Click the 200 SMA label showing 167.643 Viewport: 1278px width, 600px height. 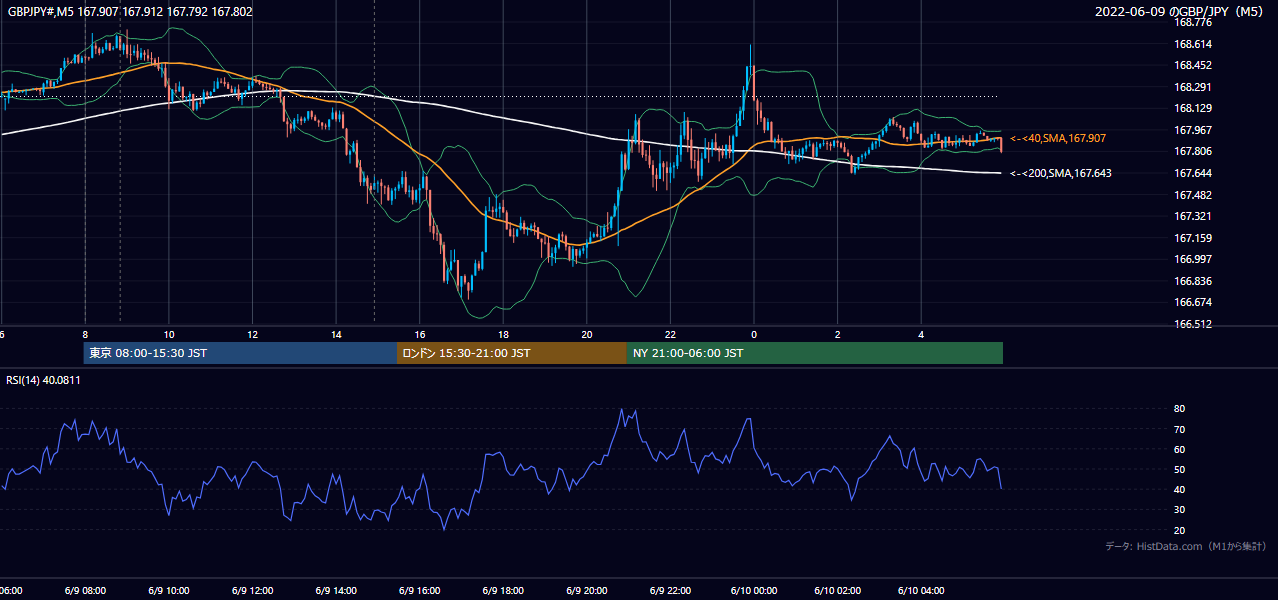tap(1061, 173)
